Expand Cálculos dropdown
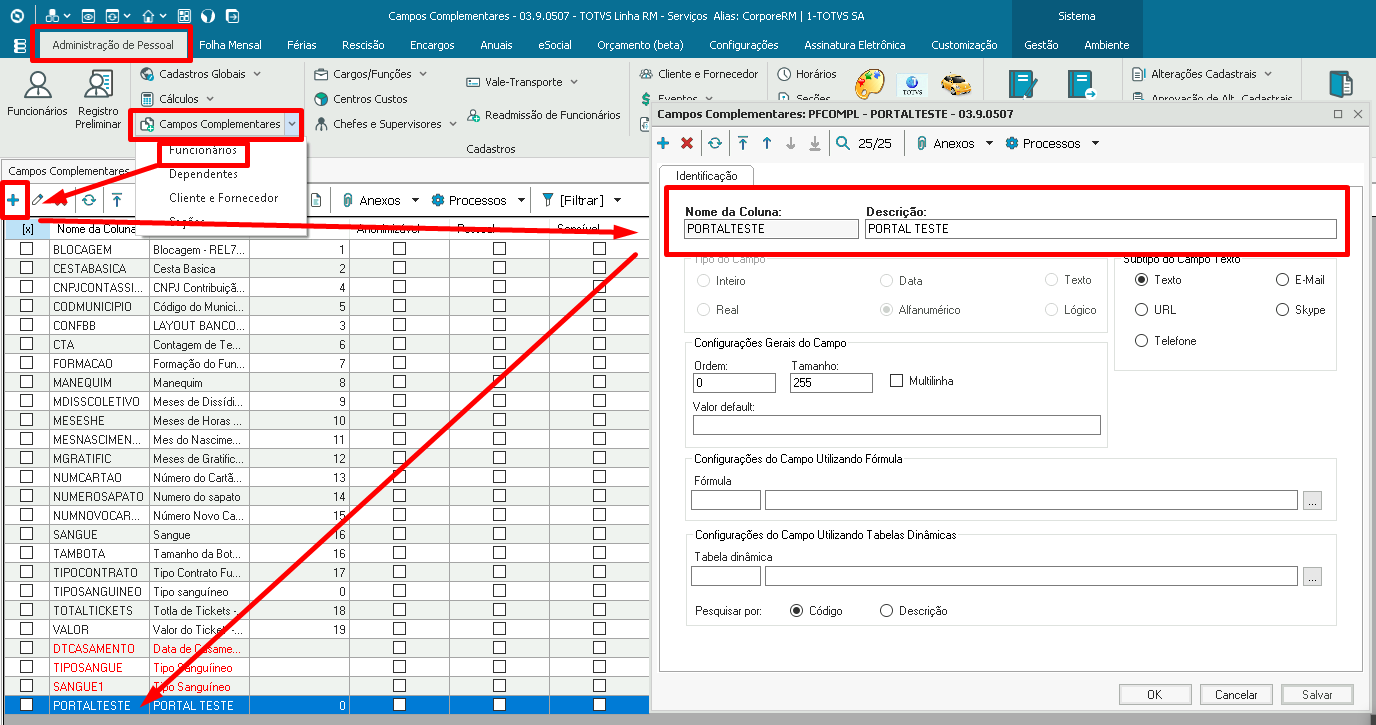The image size is (1376, 725). click(x=210, y=99)
